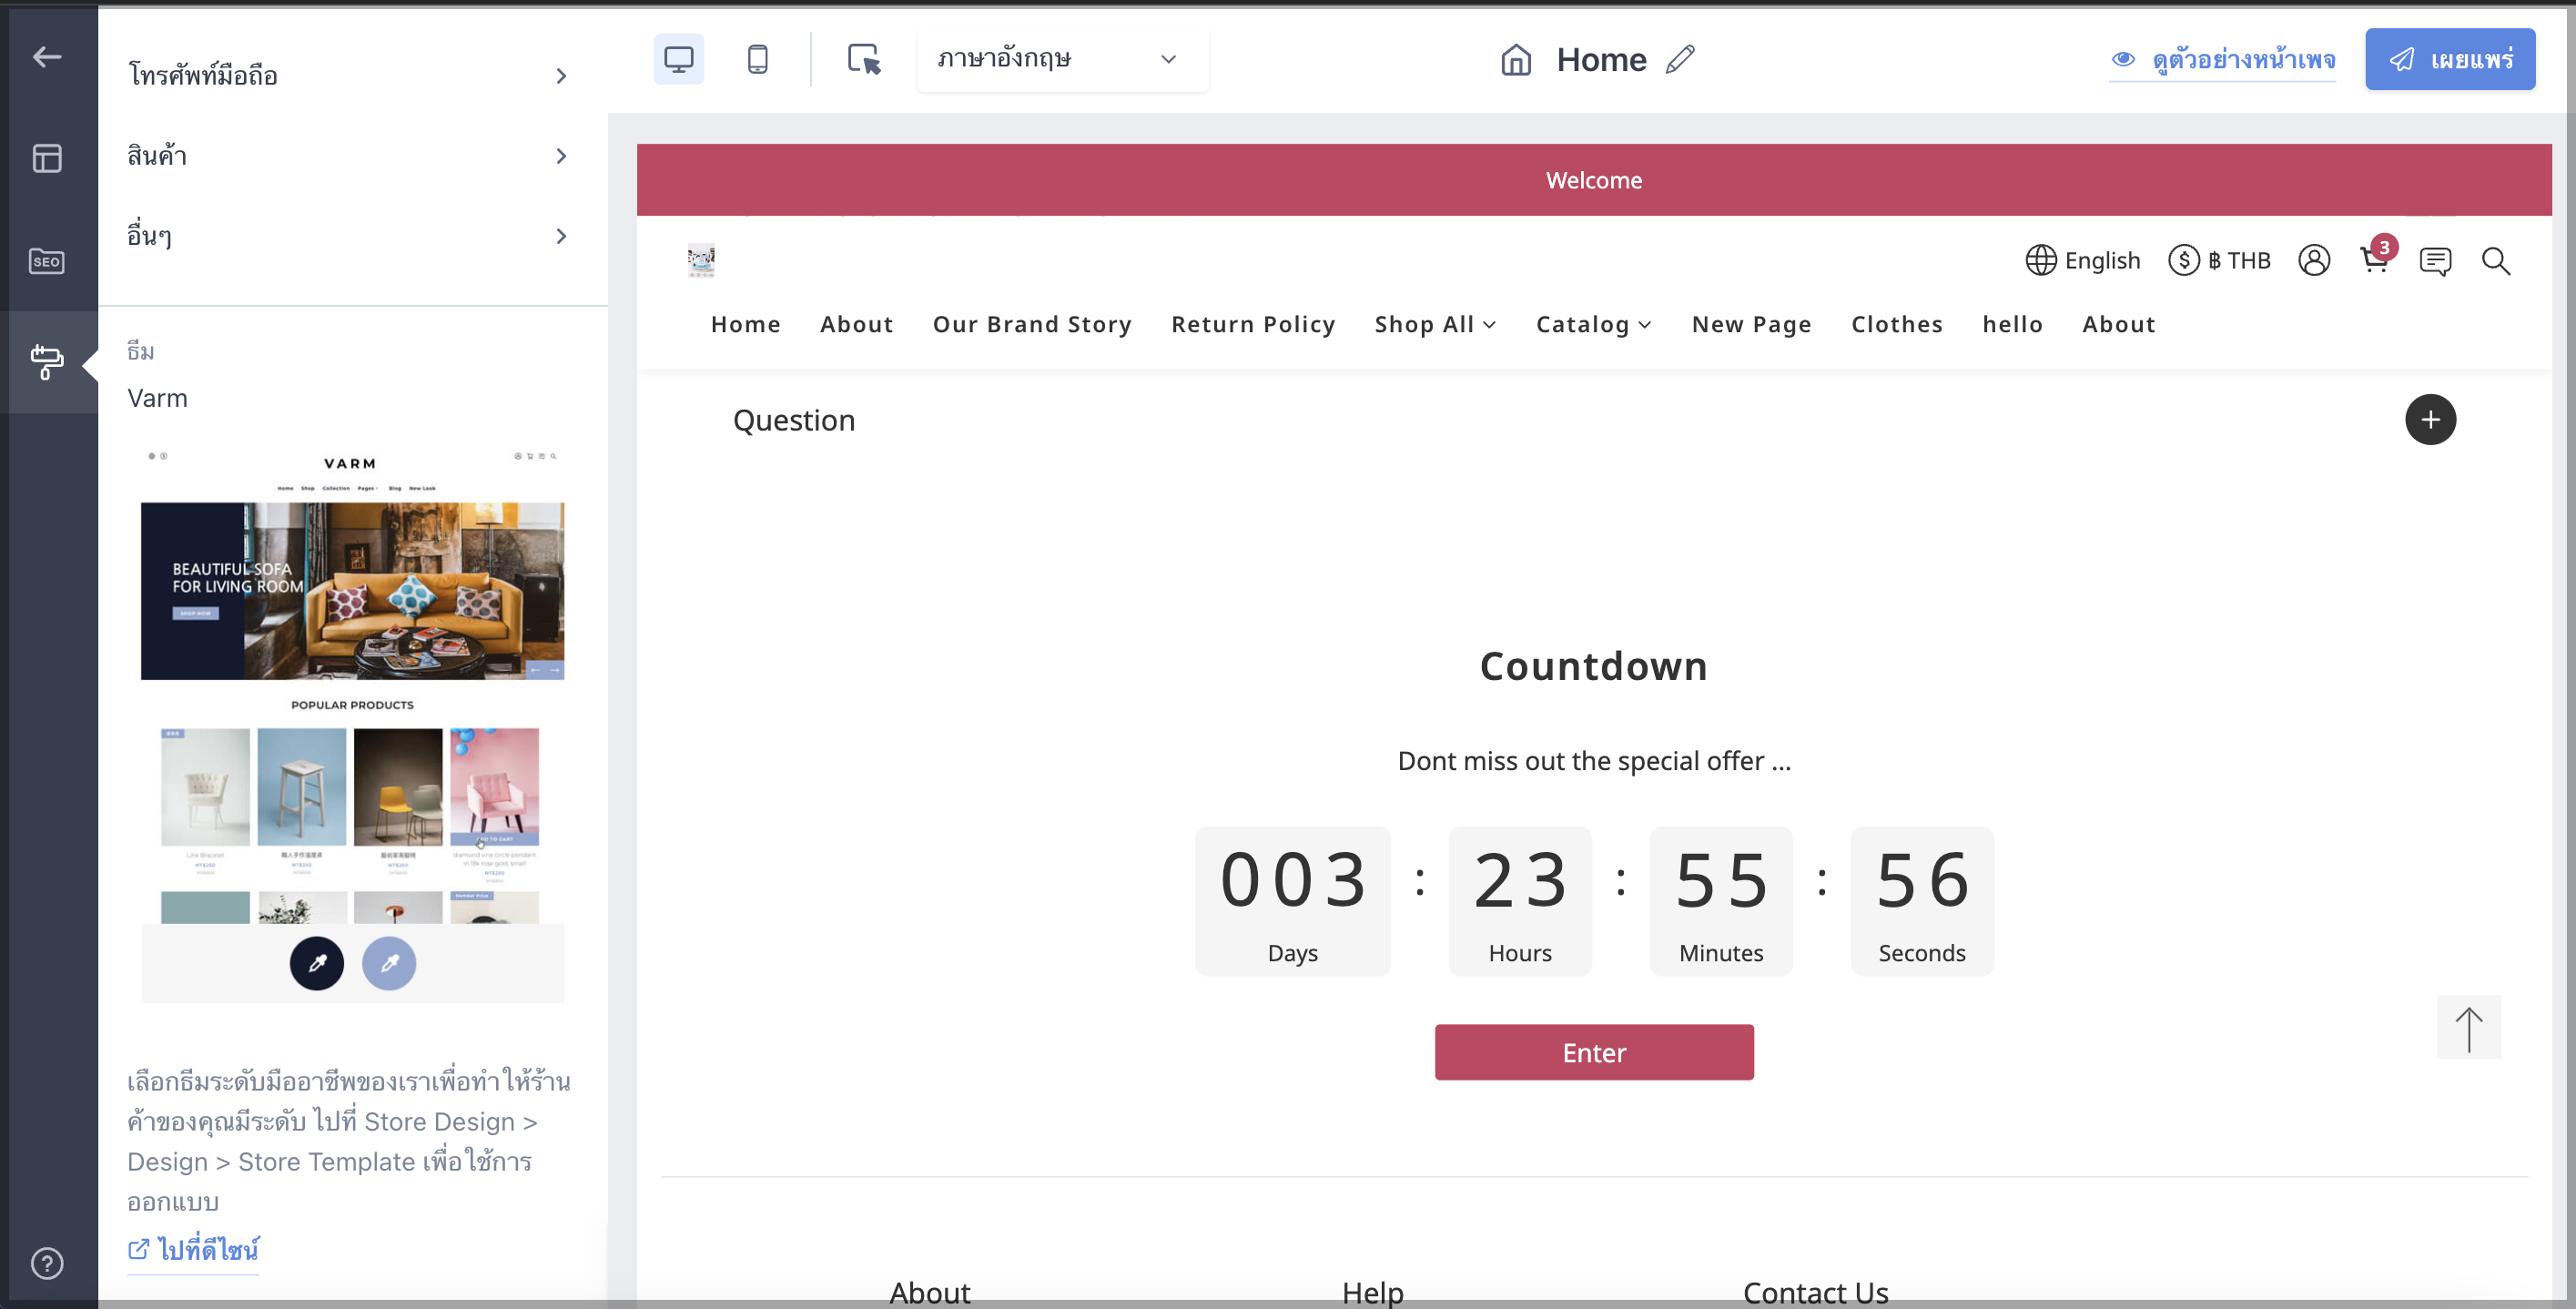Open the SEO settings icon
Screen dimensions: 2576x1309
pyautogui.click(x=47, y=261)
